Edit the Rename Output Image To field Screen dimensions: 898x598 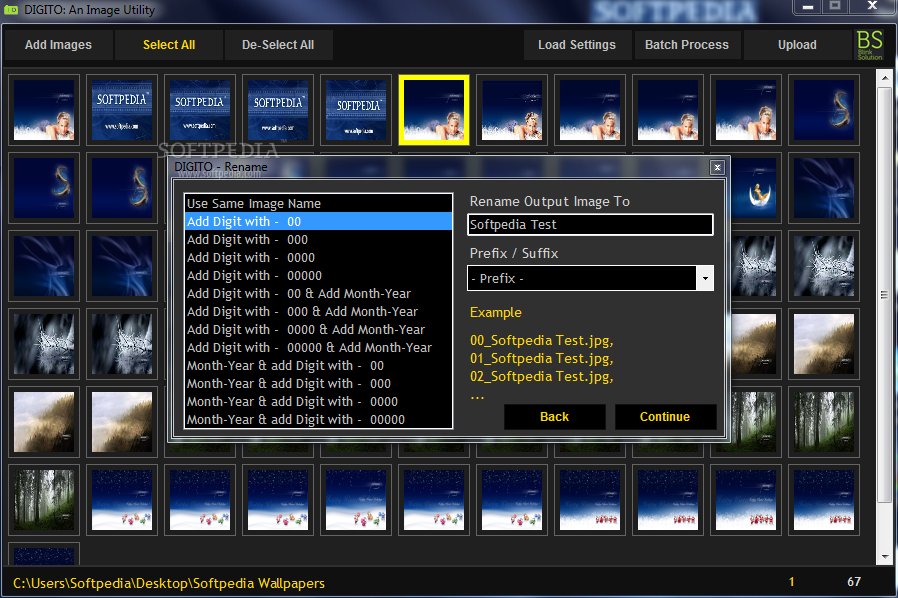point(590,225)
